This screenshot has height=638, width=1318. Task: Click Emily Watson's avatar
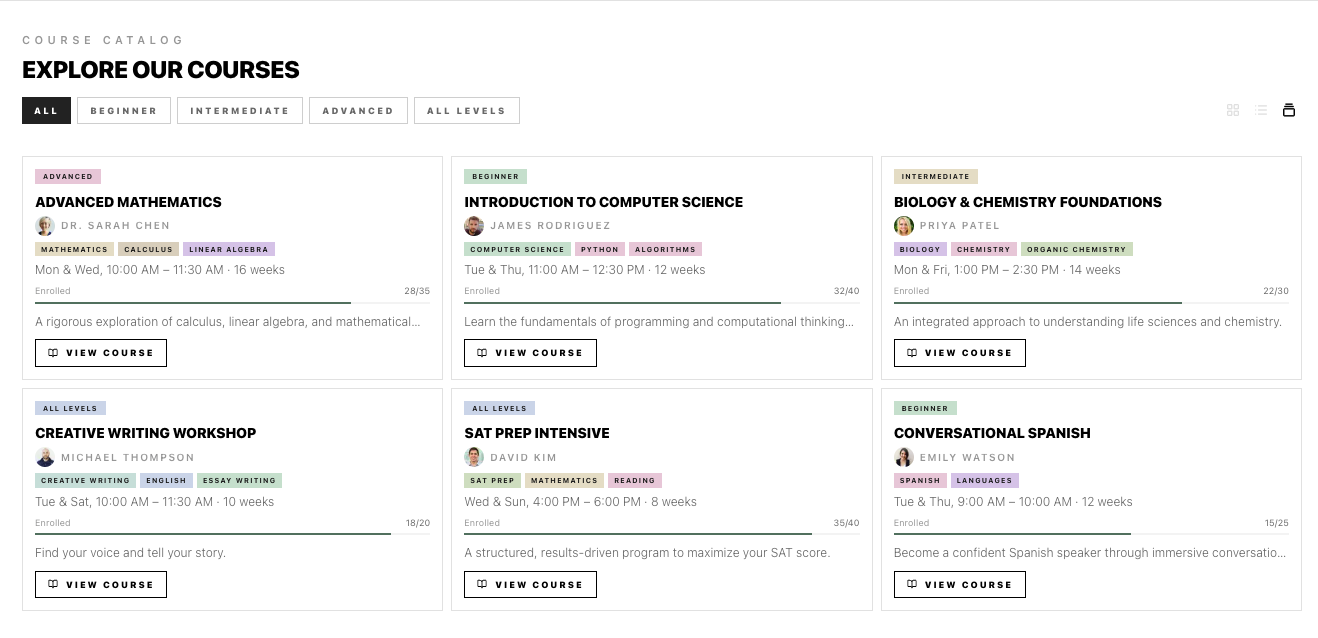(x=904, y=458)
